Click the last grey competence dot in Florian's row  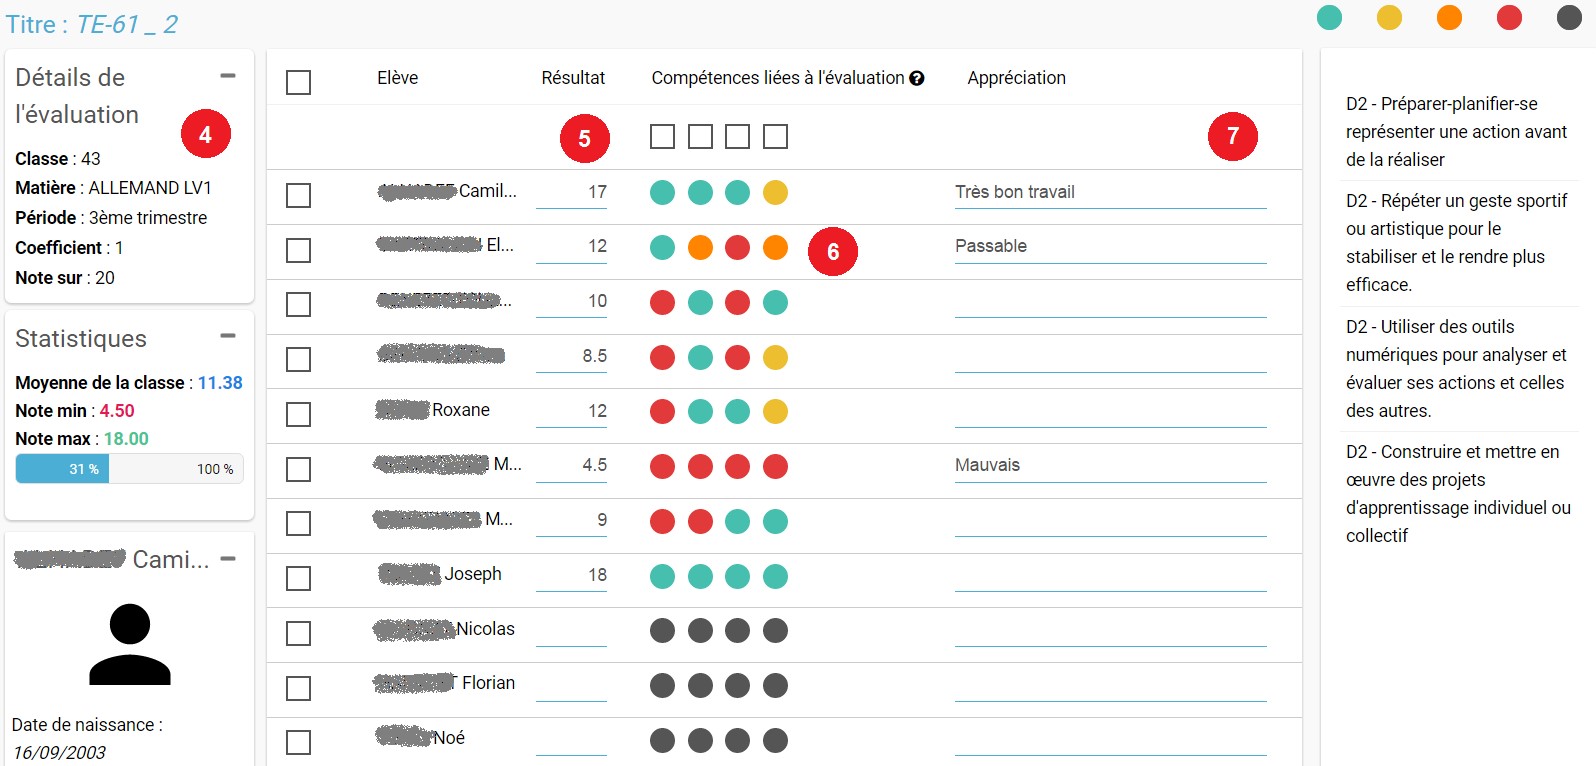pos(775,685)
